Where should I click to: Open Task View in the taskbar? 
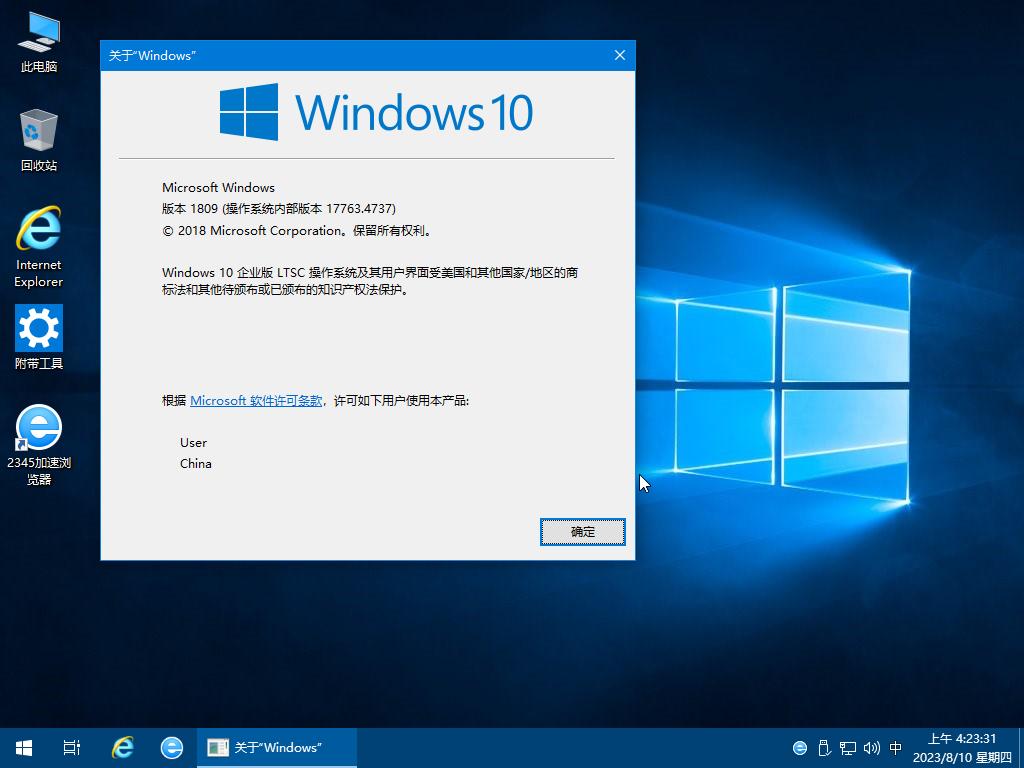pyautogui.click(x=72, y=748)
